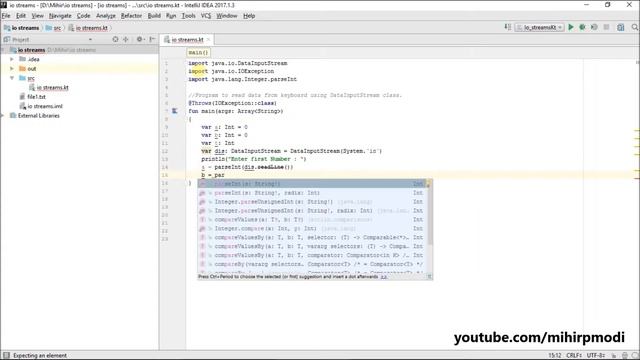
Task: Open the Code menu
Action: pos(83,16)
